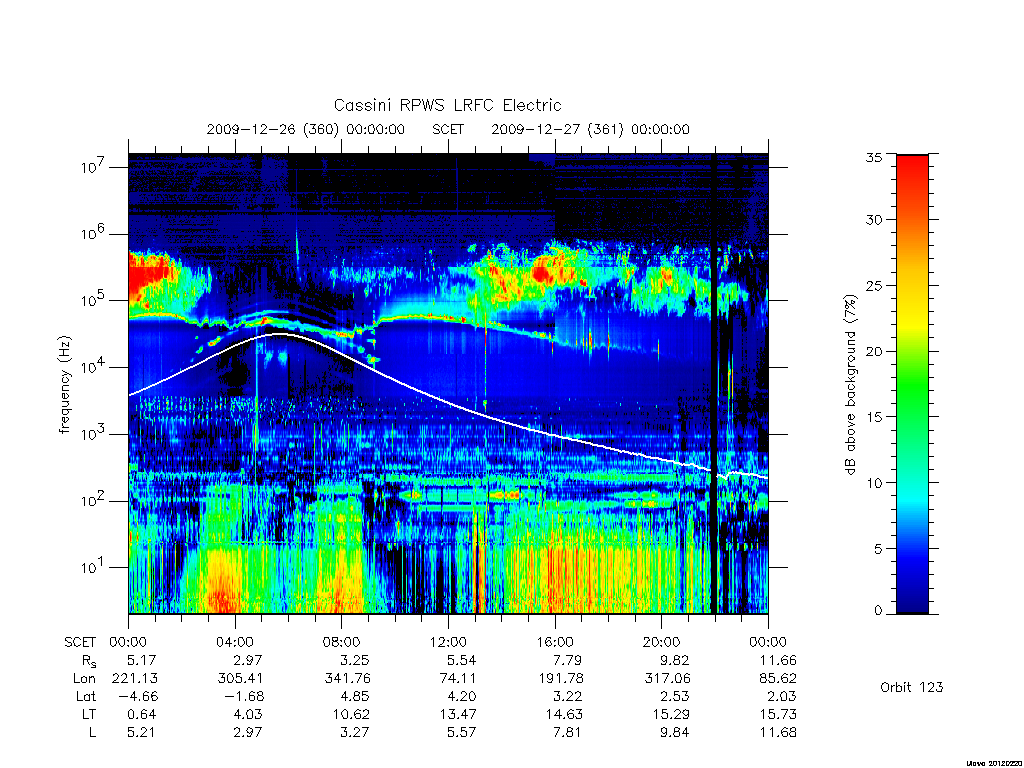Image resolution: width=1024 pixels, height=768 pixels.
Task: Click the LT row label
Action: tap(89, 714)
